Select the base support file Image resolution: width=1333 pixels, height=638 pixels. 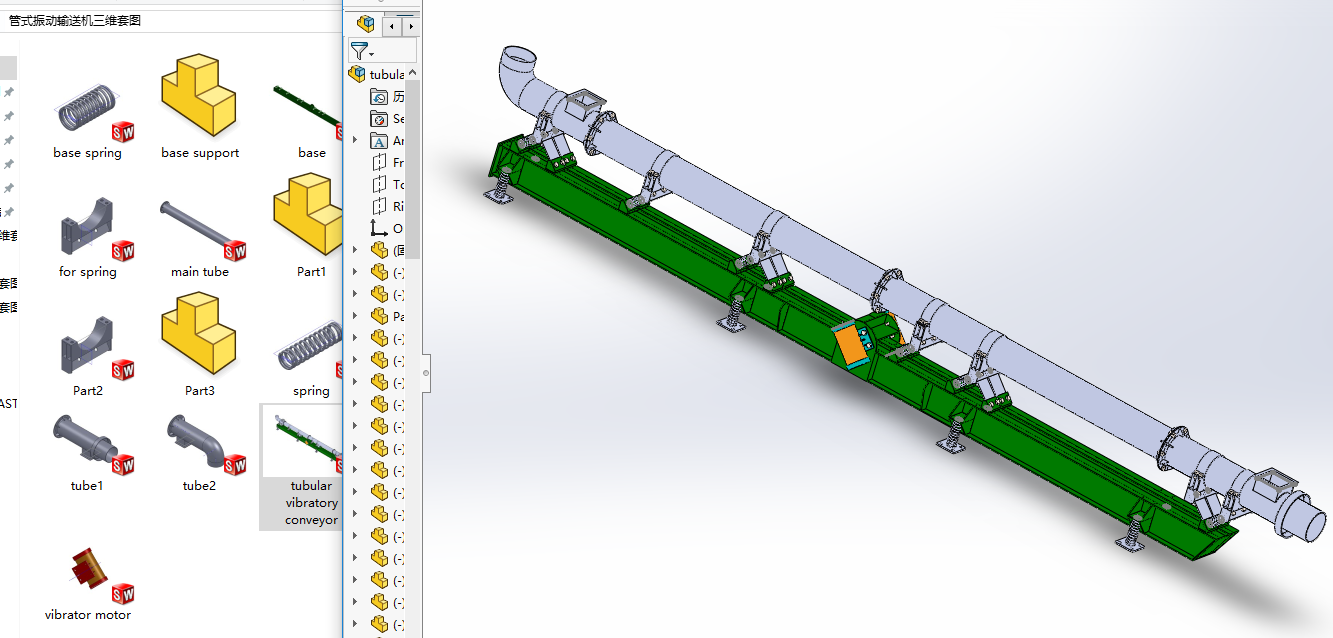(x=200, y=109)
